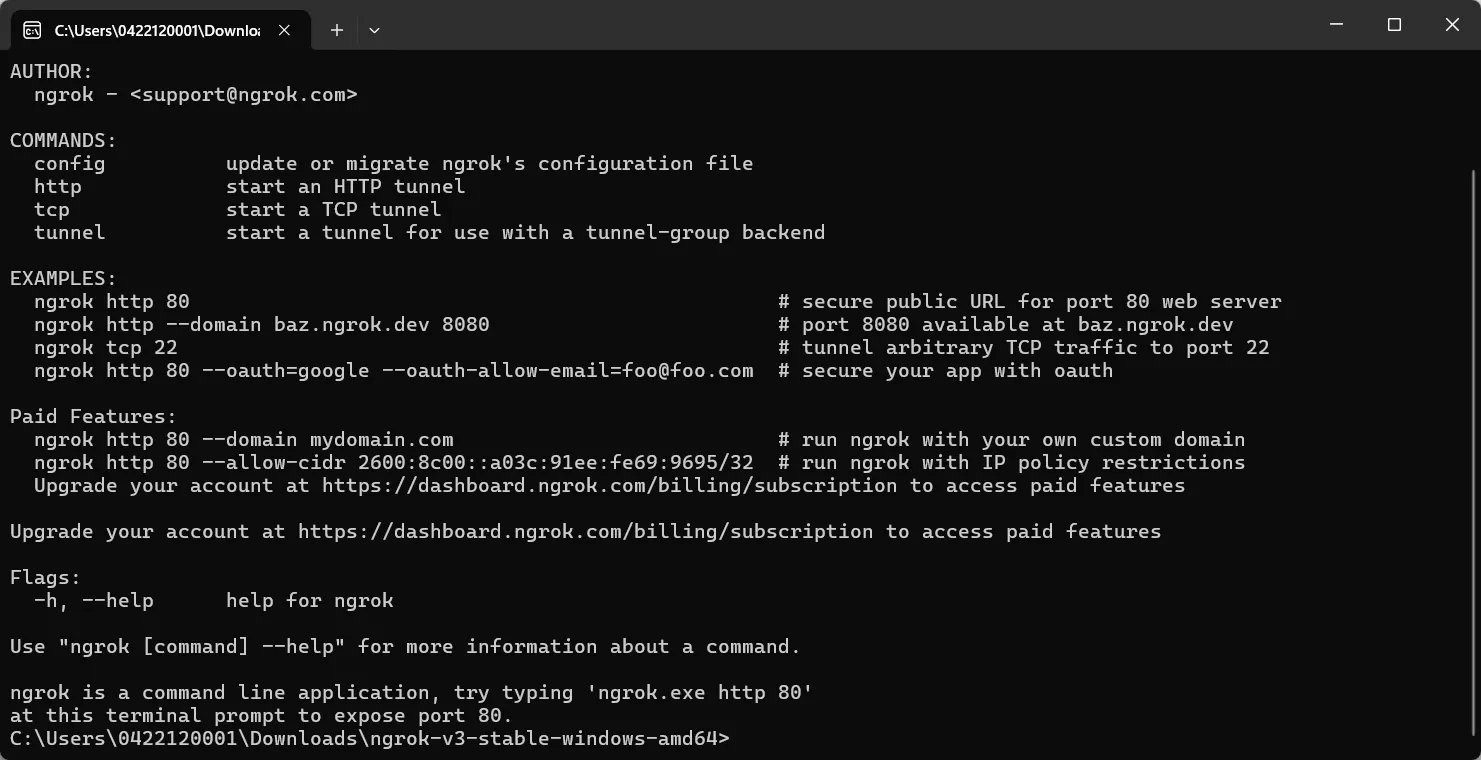Image resolution: width=1481 pixels, height=760 pixels.
Task: Click the "mydomain.com" custom domain text
Action: point(381,440)
